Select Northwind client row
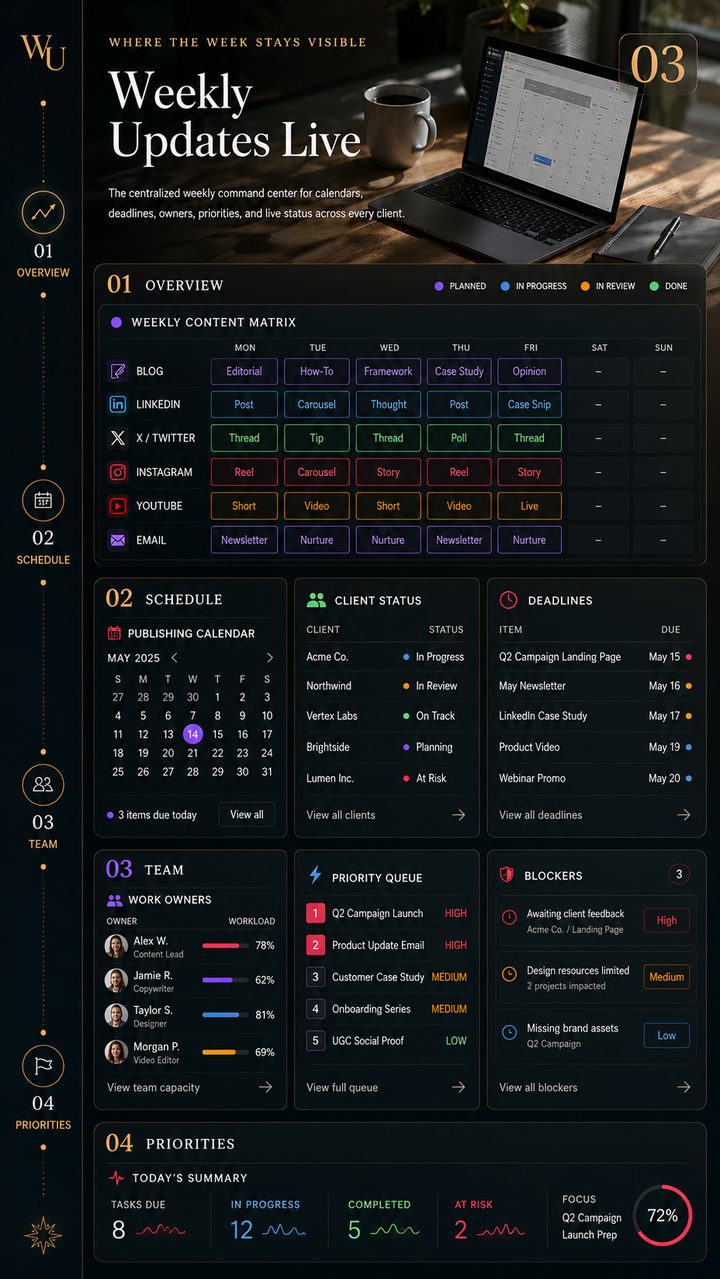 coord(385,686)
